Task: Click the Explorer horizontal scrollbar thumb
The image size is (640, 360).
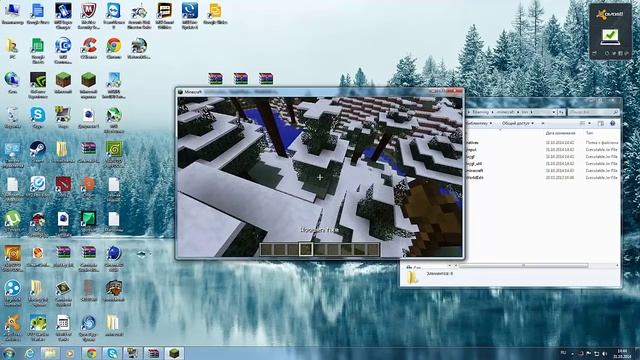Action: point(524,265)
